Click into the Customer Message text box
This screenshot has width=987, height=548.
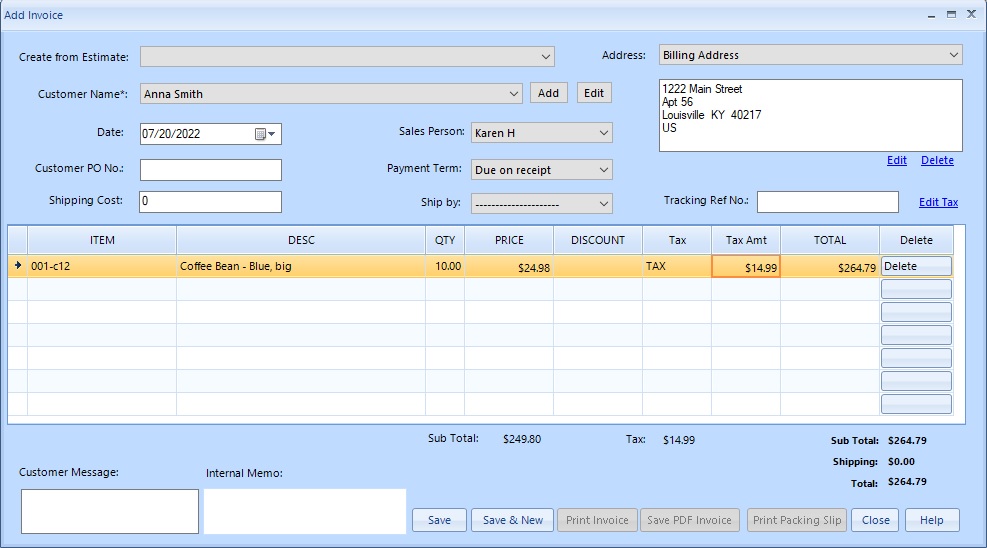click(110, 511)
